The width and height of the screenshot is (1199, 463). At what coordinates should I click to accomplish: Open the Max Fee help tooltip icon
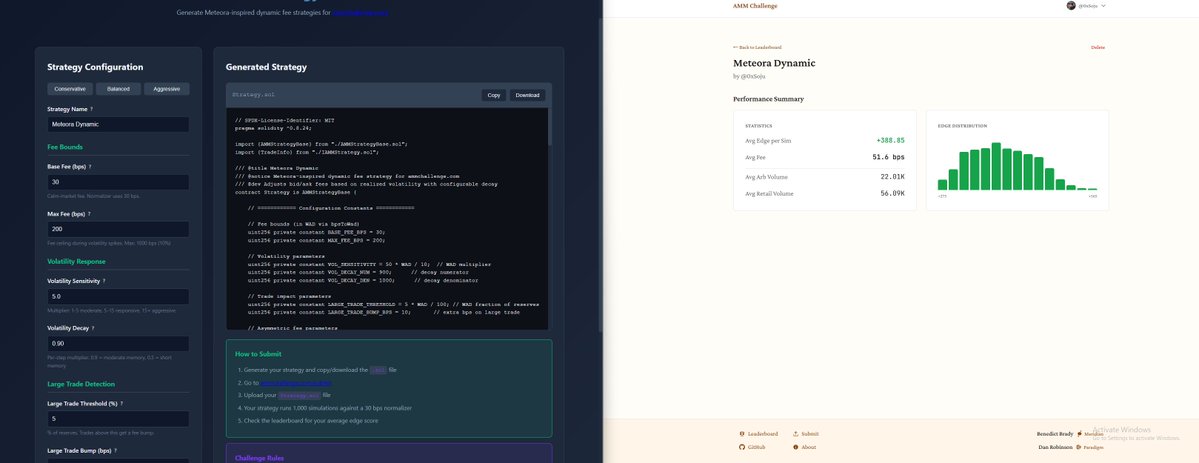tap(89, 214)
